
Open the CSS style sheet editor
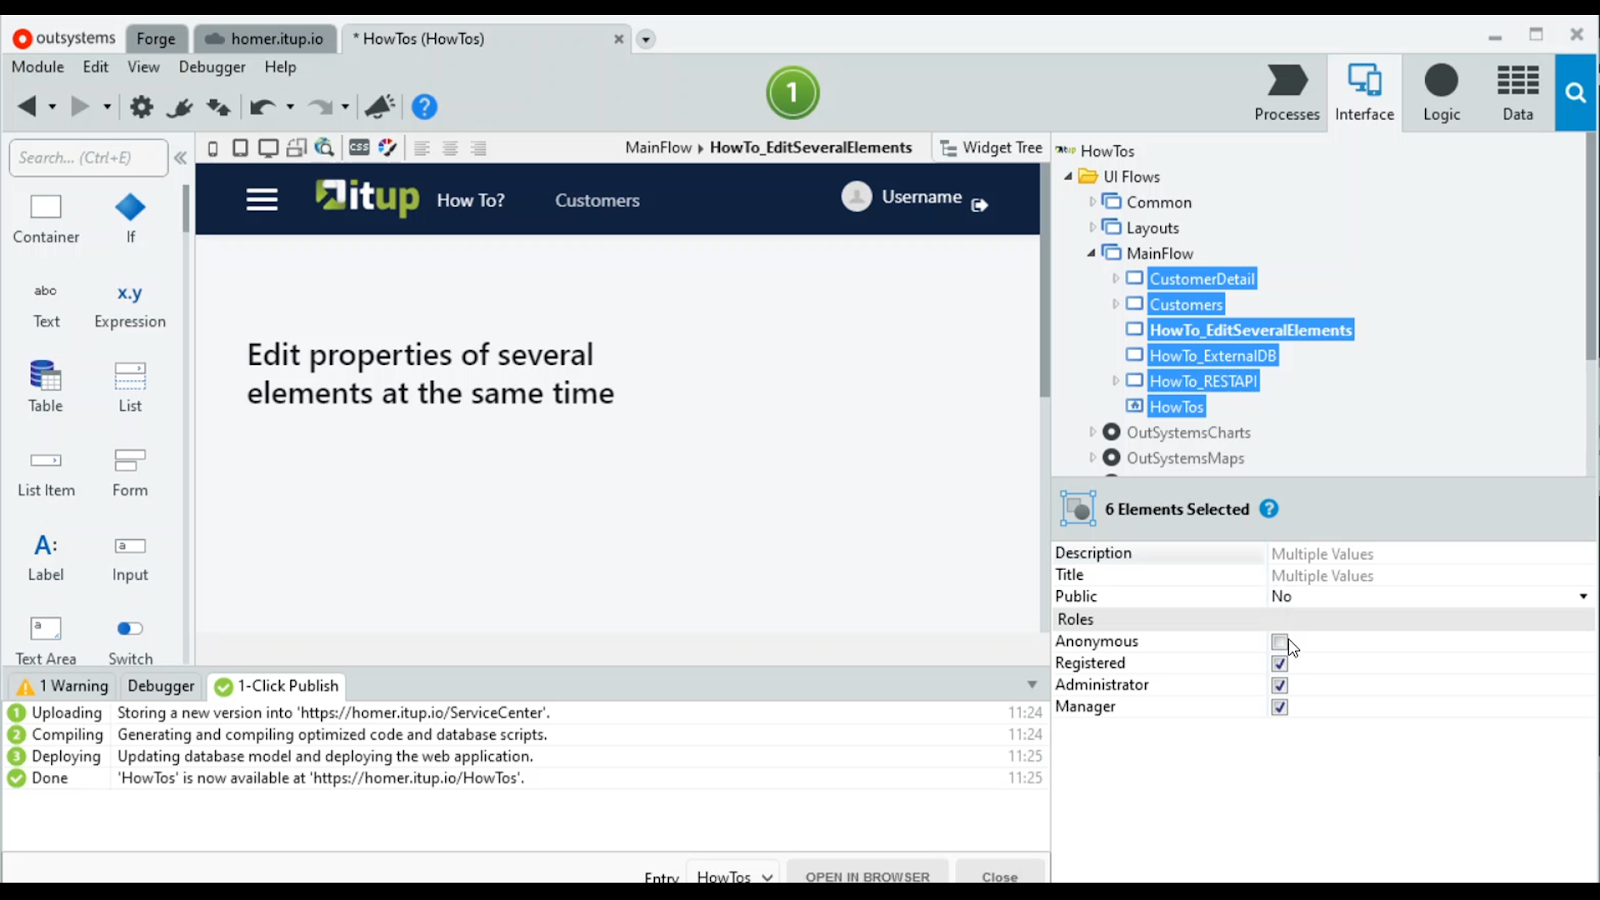359,148
